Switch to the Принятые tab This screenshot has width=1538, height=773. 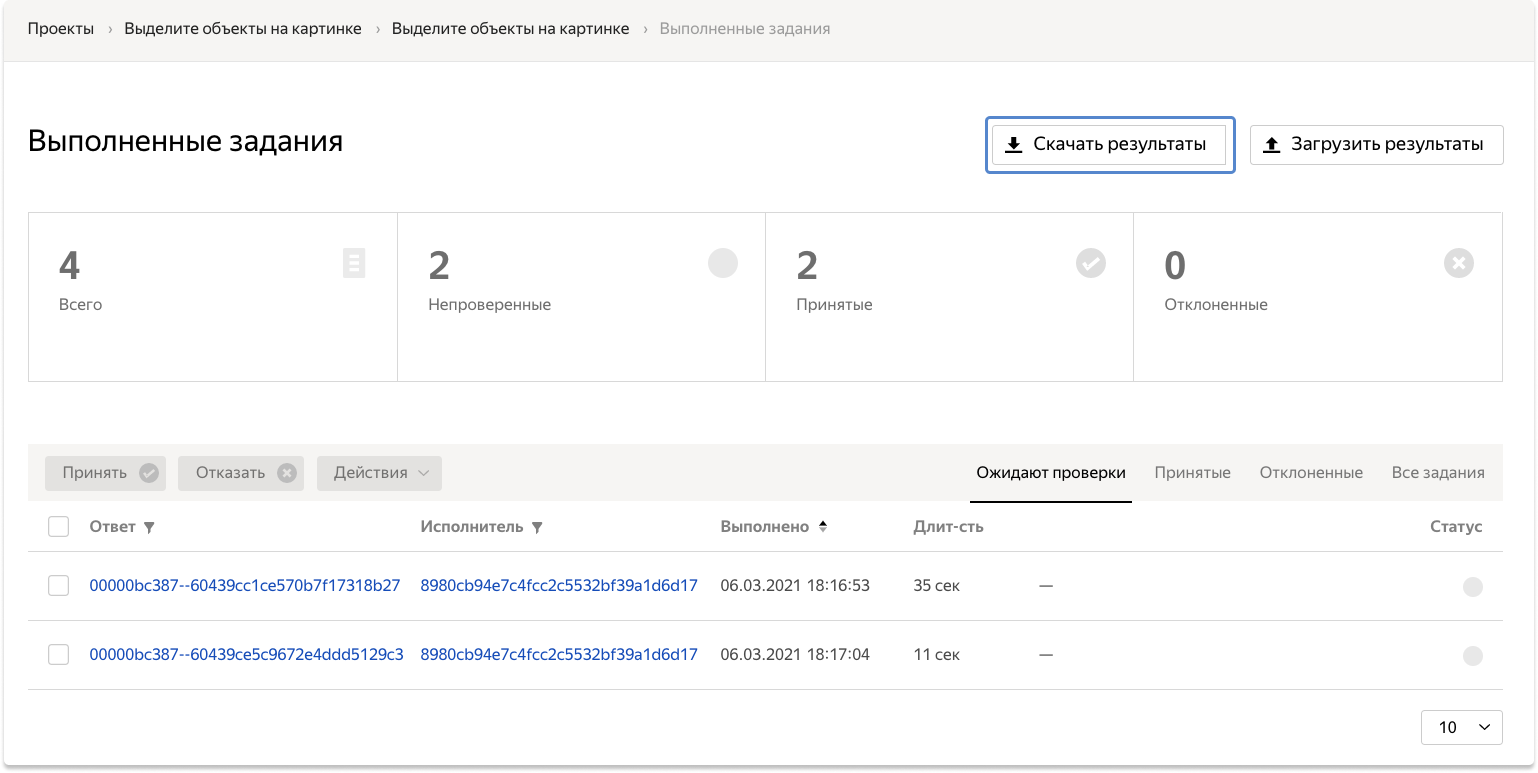(x=1192, y=473)
